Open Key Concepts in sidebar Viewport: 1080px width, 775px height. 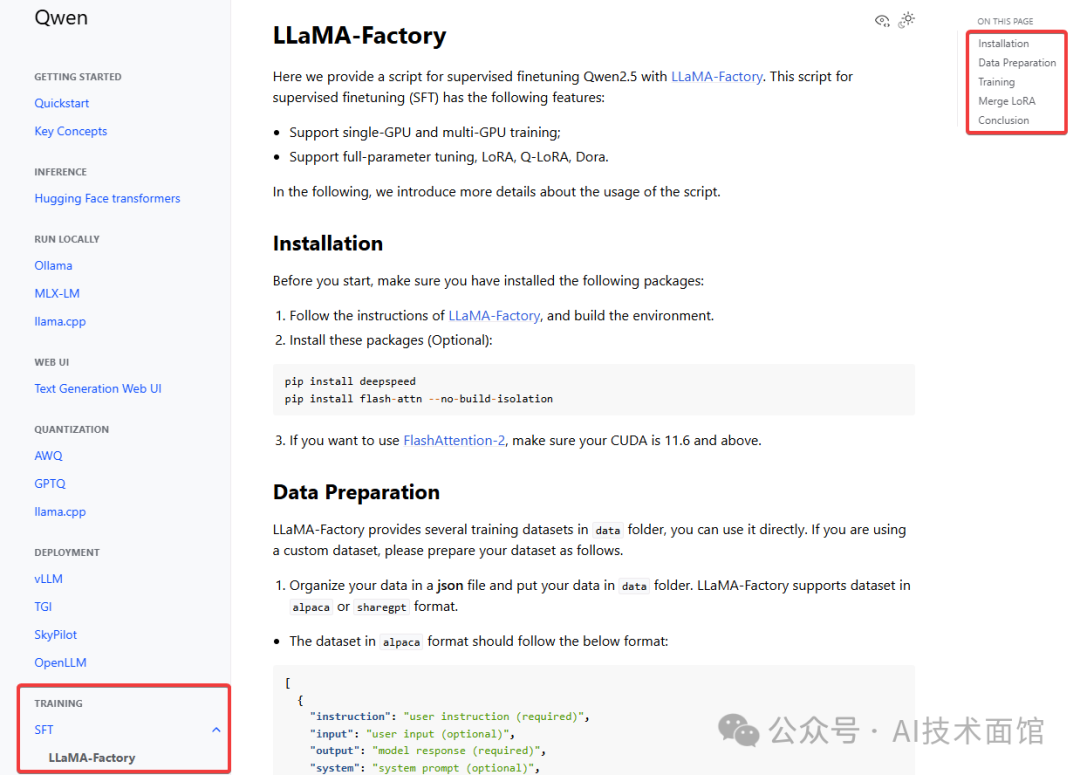click(x=71, y=131)
